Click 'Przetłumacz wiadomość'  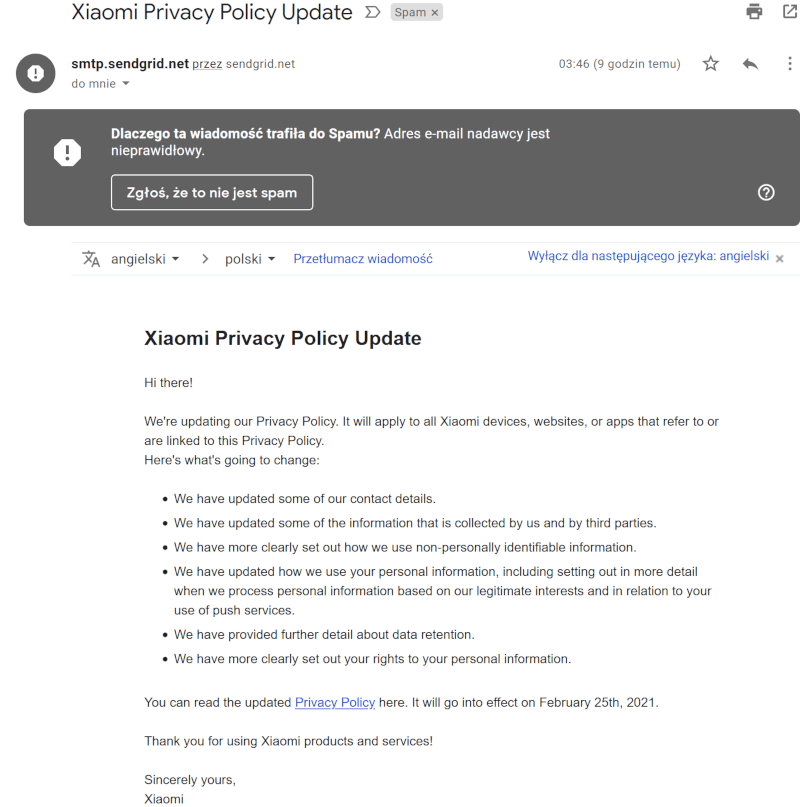click(362, 258)
